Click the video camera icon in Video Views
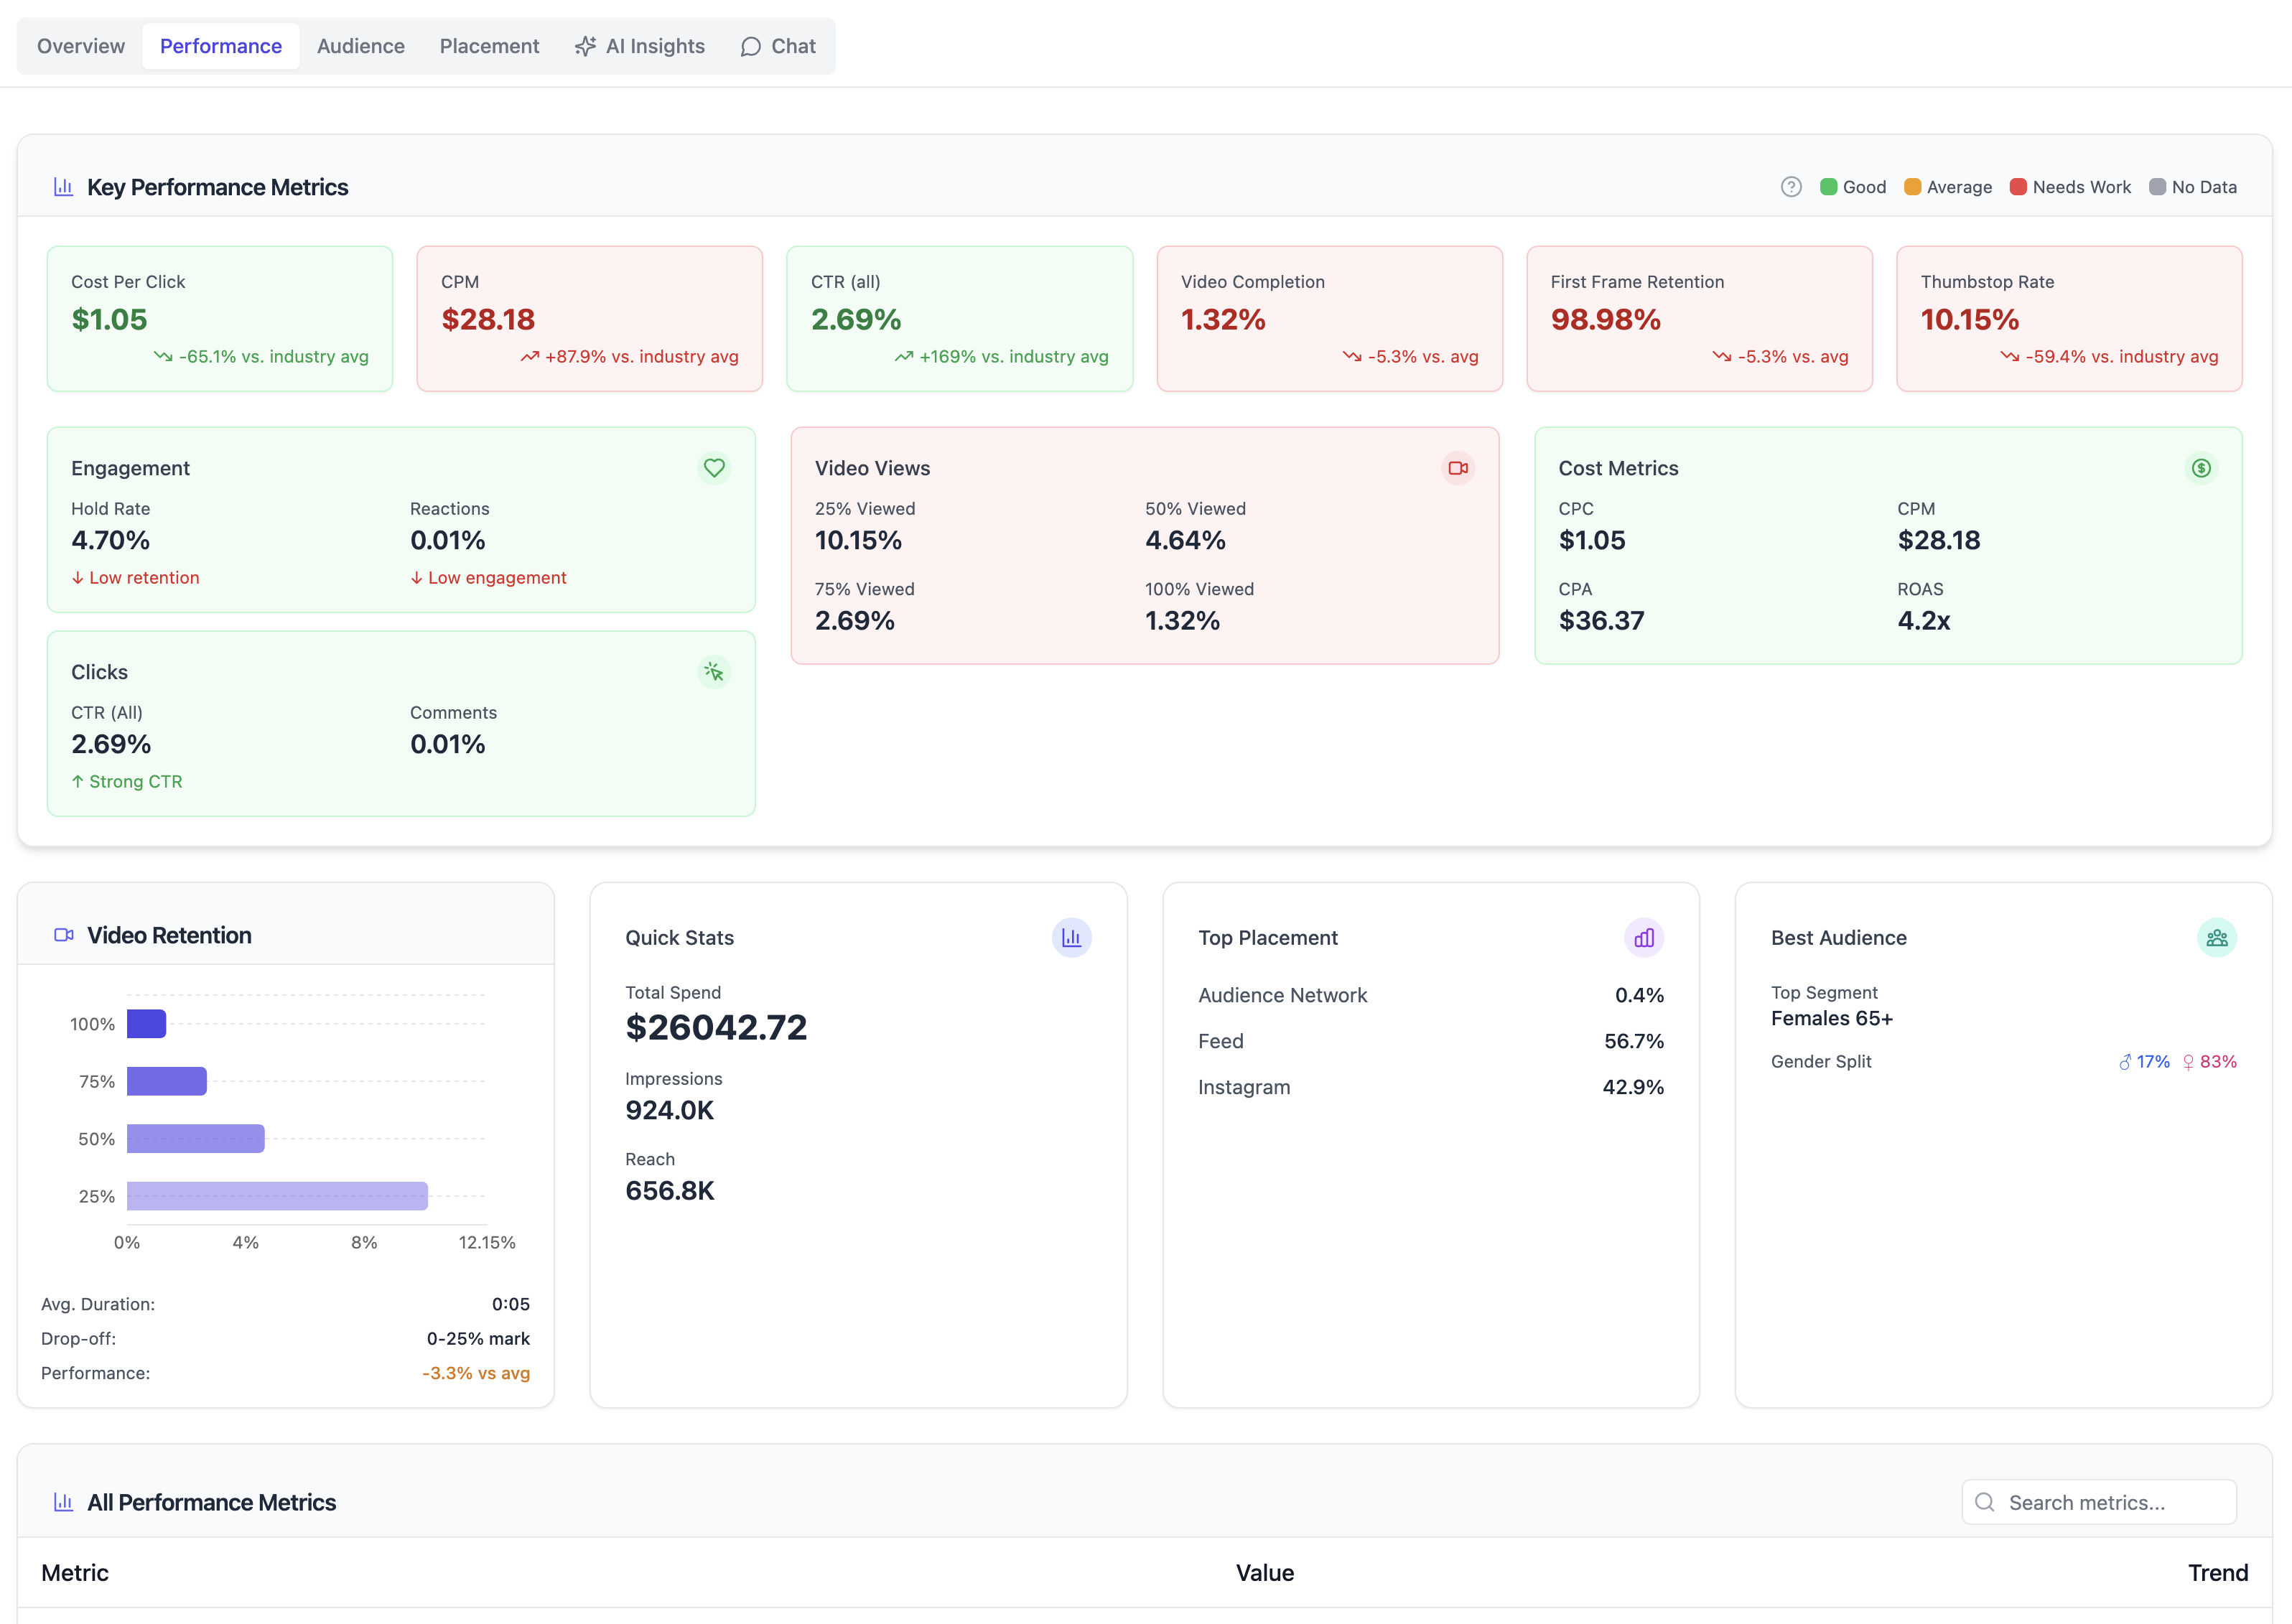This screenshot has height=1624, width=2292. tap(1457, 468)
